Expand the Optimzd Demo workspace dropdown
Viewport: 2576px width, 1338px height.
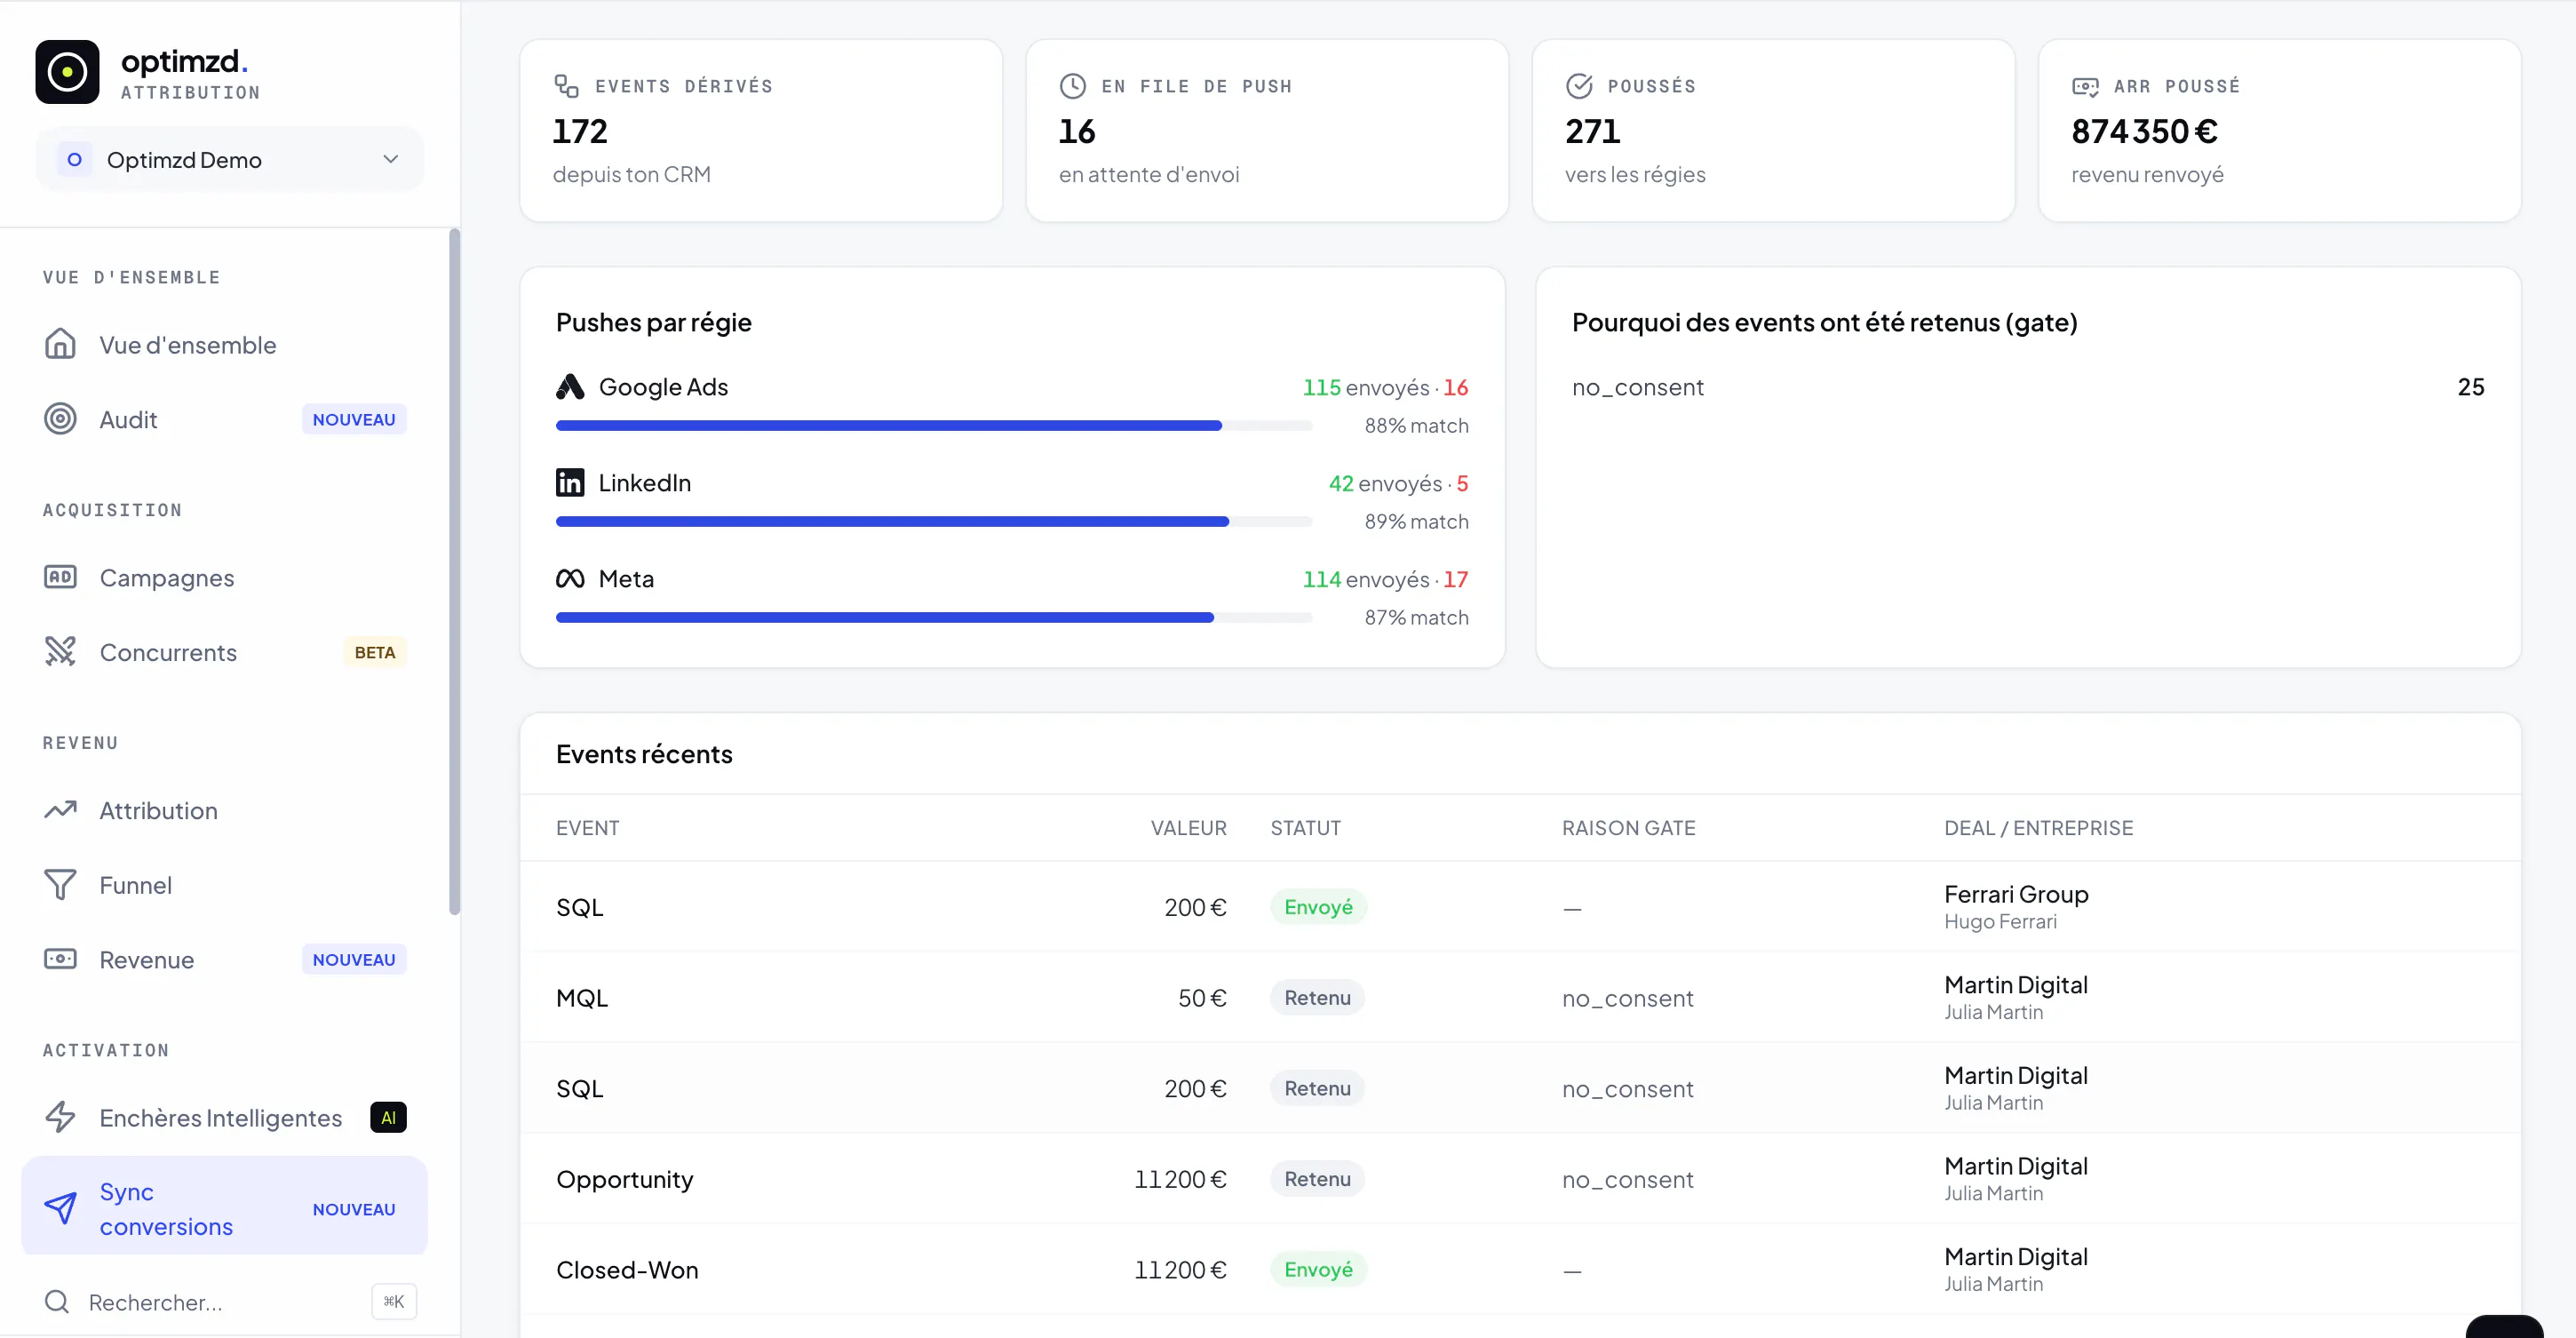coord(230,160)
